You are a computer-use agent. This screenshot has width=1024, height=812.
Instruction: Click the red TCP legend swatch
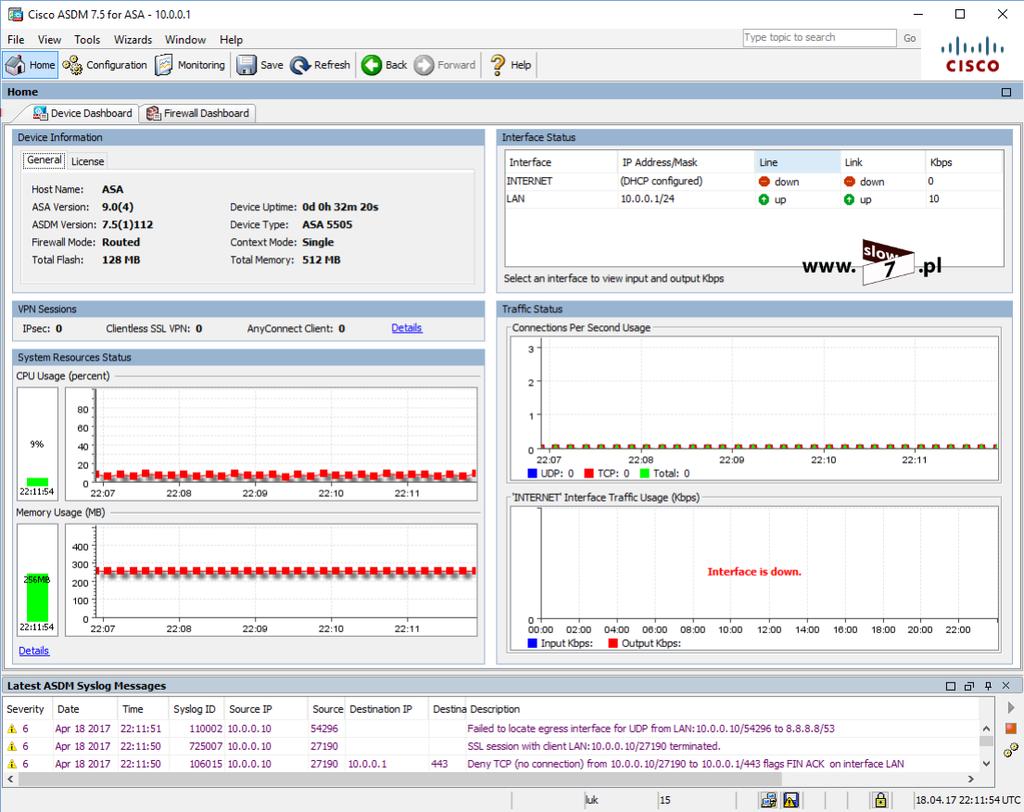click(588, 474)
